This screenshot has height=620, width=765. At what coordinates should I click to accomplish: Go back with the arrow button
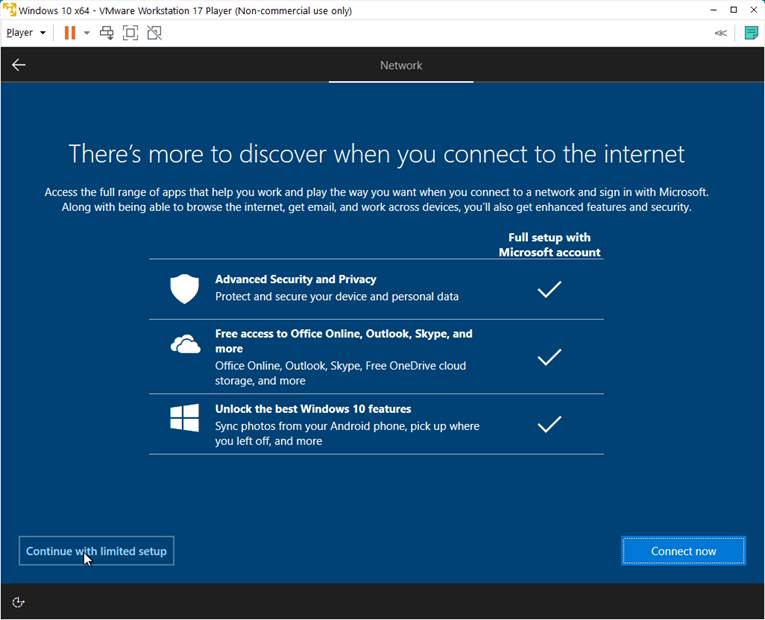19,65
